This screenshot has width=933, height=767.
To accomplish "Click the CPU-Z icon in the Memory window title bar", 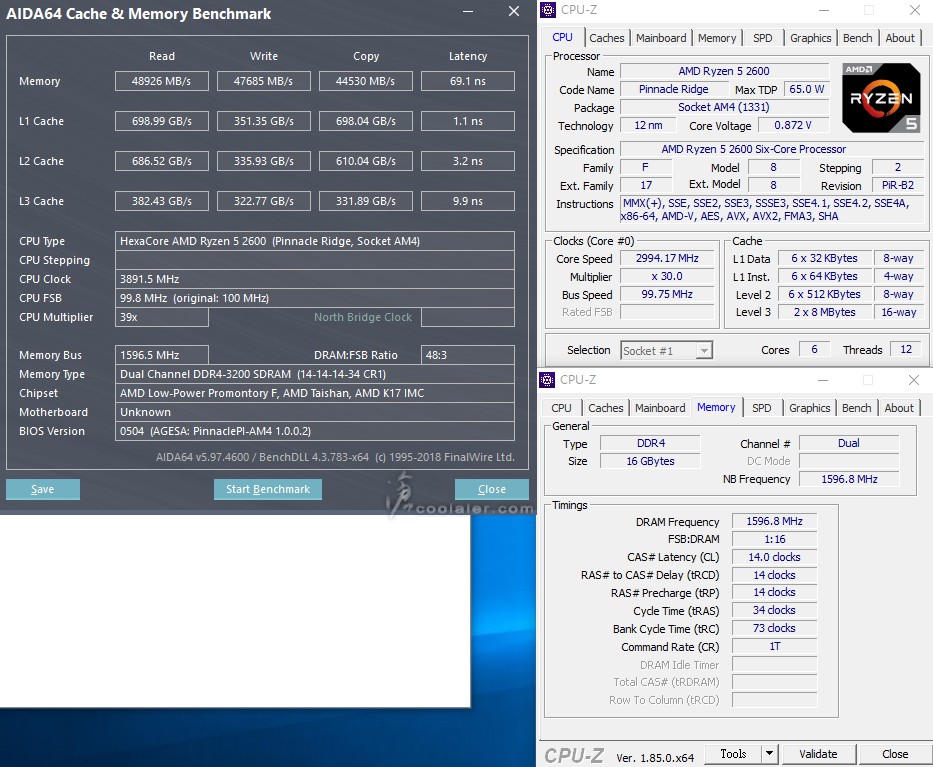I will (547, 380).
